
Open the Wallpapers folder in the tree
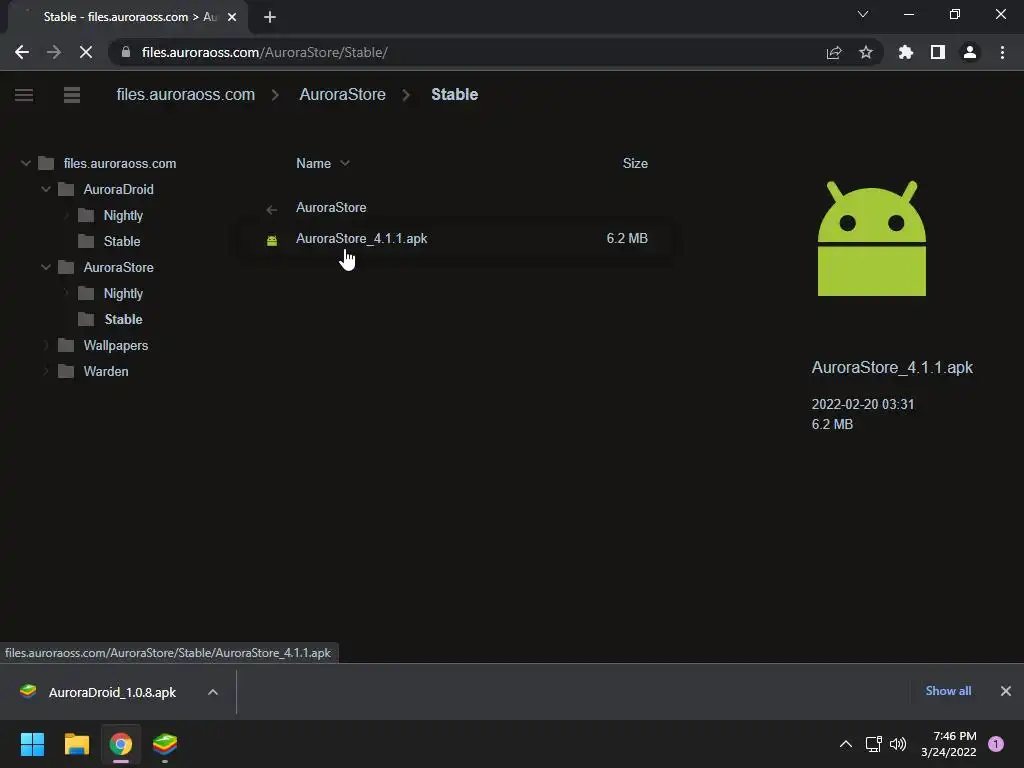point(116,345)
